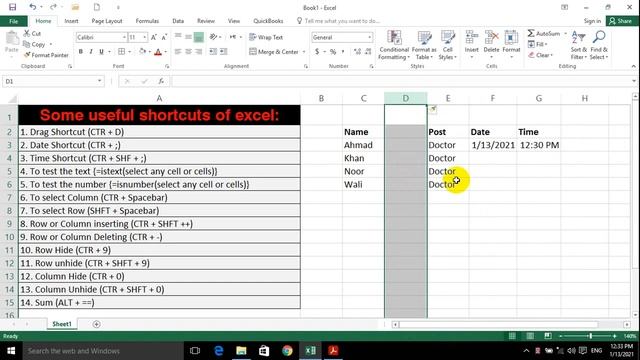Apply fill color bucket
This screenshot has height=360, width=640.
(x=142, y=51)
